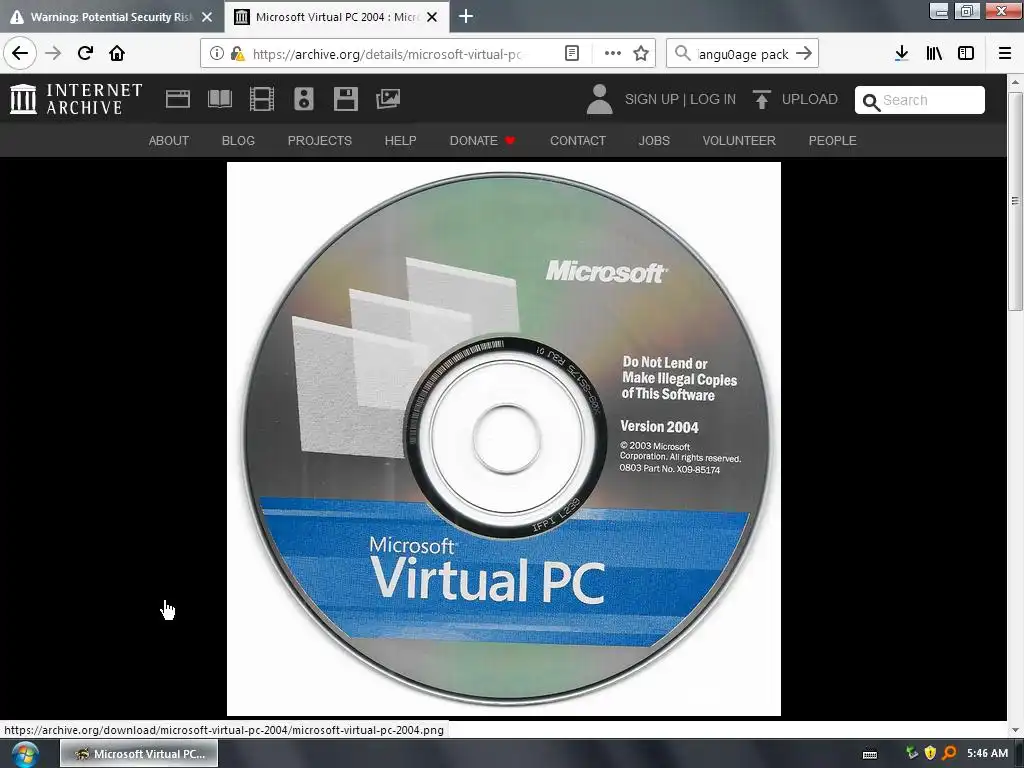Open the Windows Start orb

[24, 754]
